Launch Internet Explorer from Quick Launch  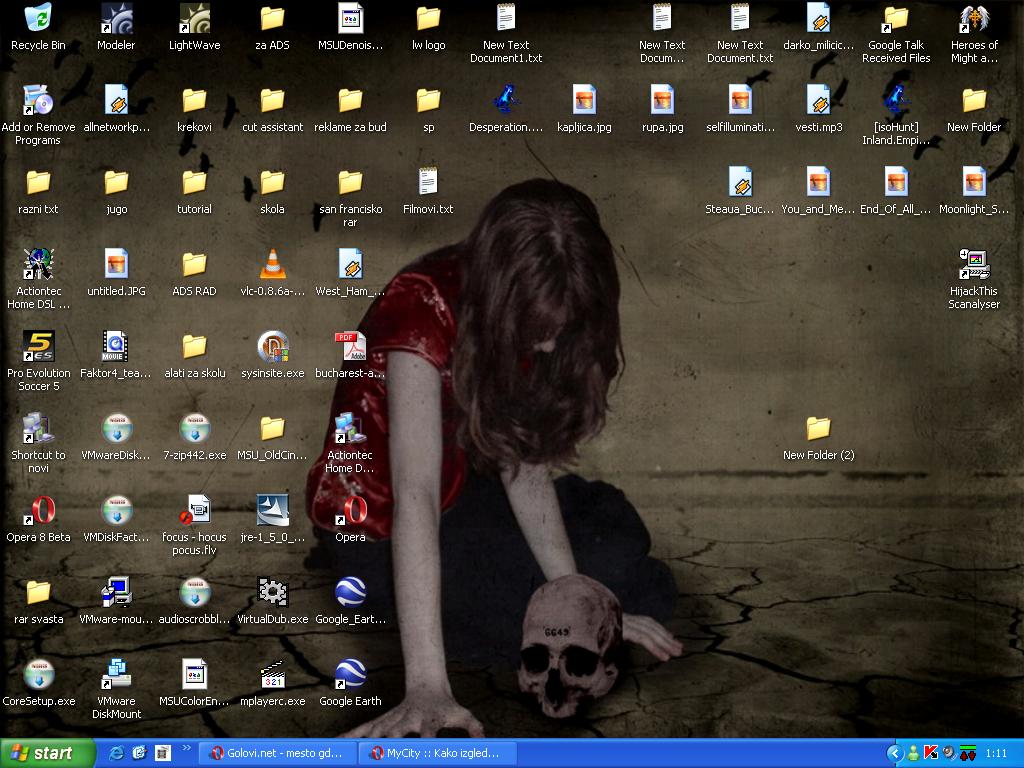pos(116,753)
